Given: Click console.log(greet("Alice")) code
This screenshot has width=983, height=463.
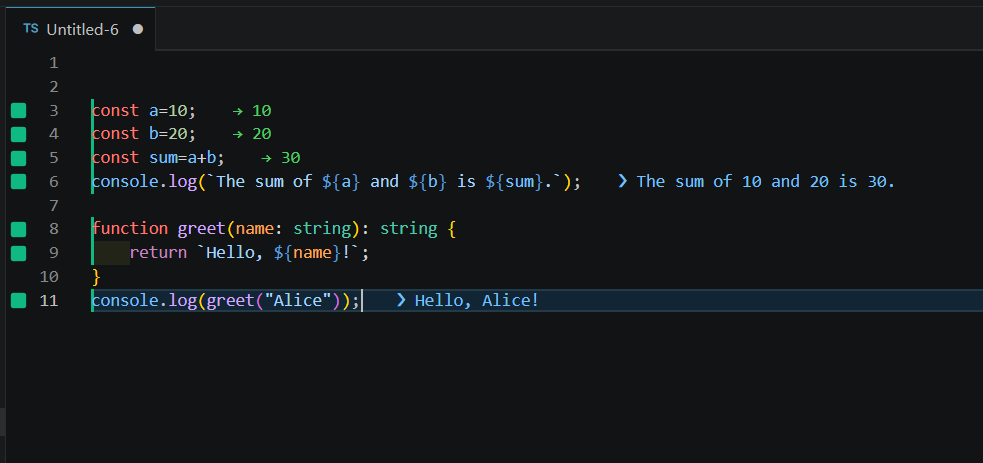Looking at the screenshot, I should pyautogui.click(x=226, y=301).
